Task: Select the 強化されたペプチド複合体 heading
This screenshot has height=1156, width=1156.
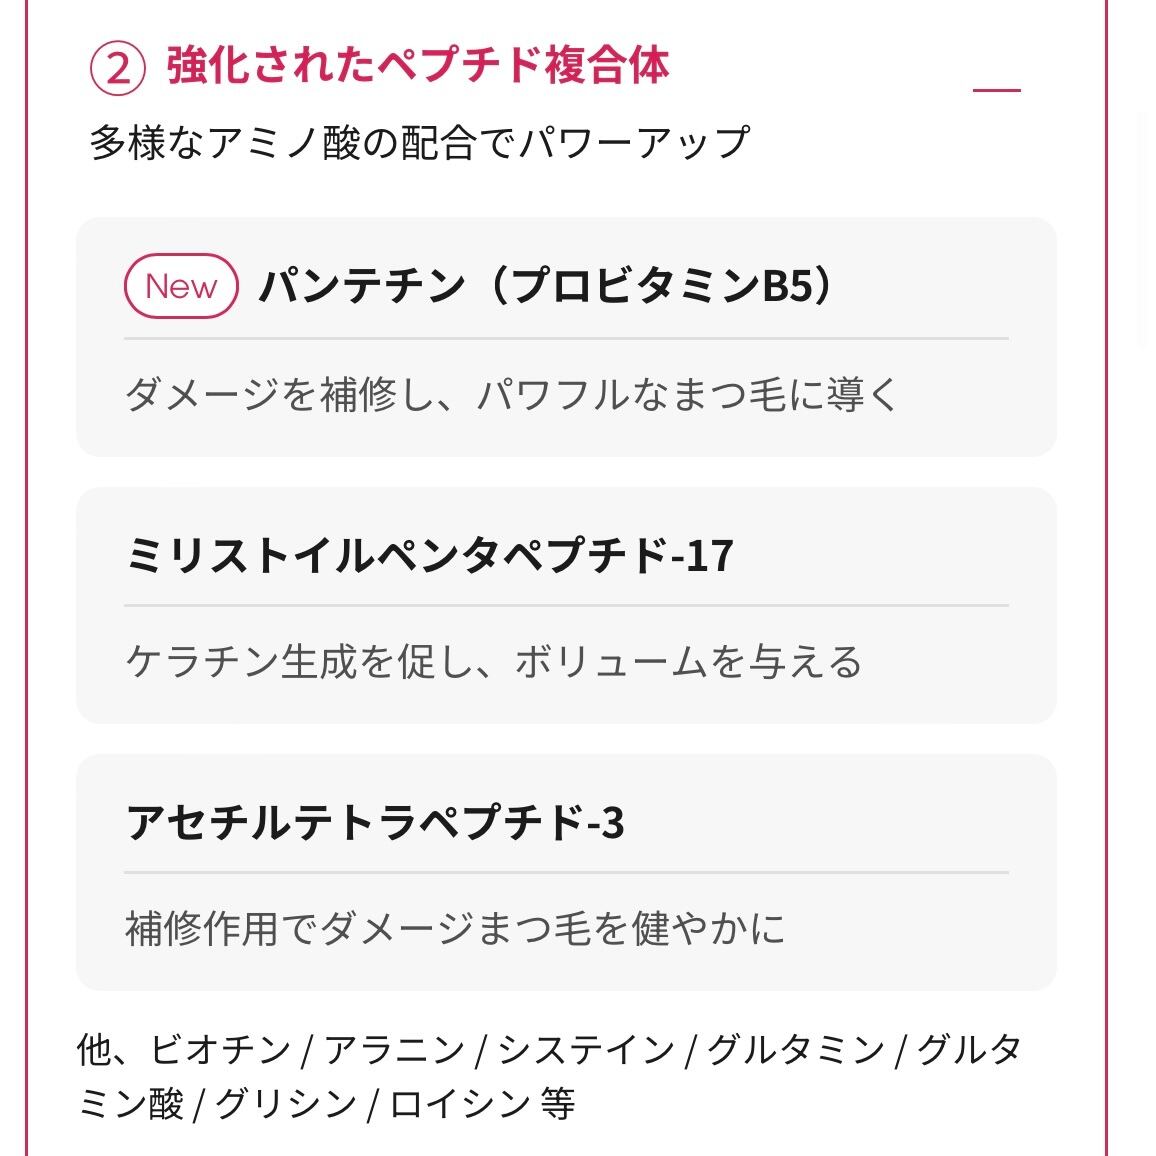Action: click(418, 66)
